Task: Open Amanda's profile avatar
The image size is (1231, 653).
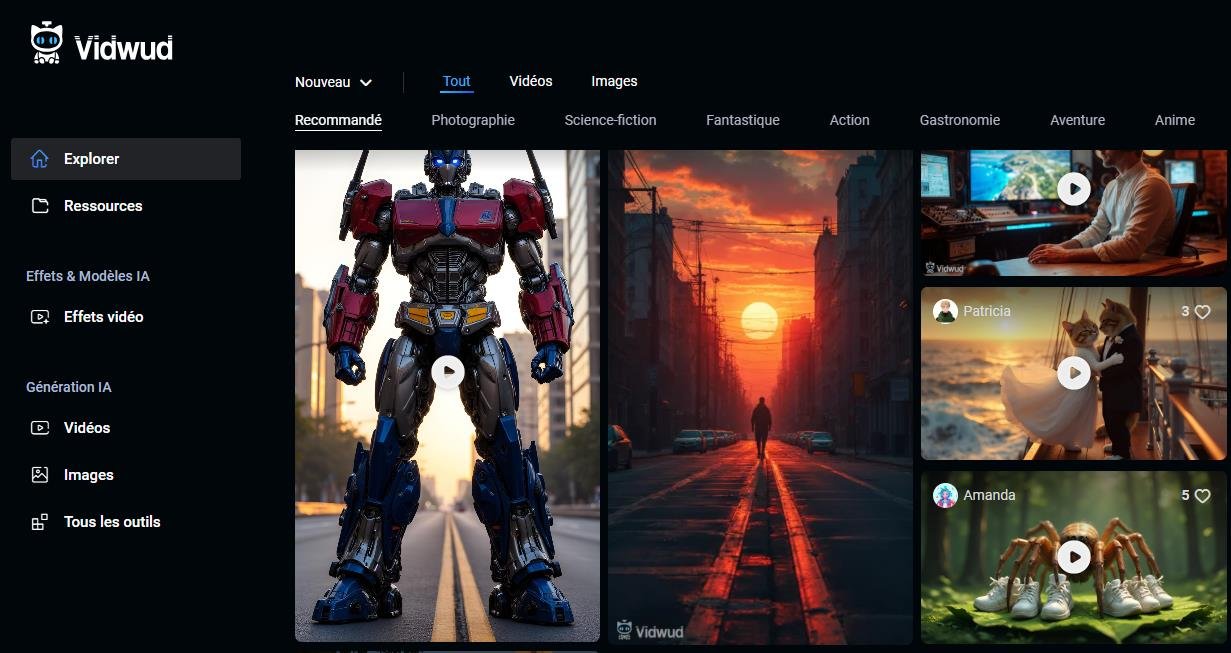Action: tap(945, 495)
